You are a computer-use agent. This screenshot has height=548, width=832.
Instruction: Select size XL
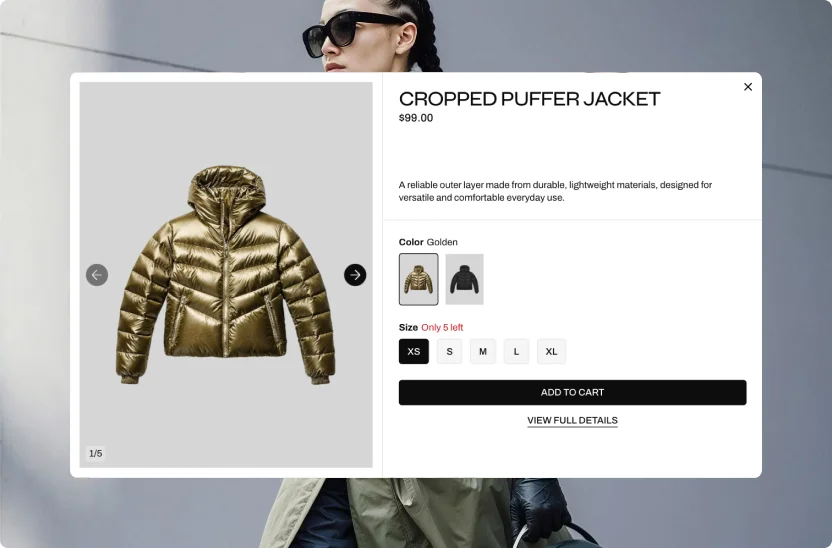[551, 351]
